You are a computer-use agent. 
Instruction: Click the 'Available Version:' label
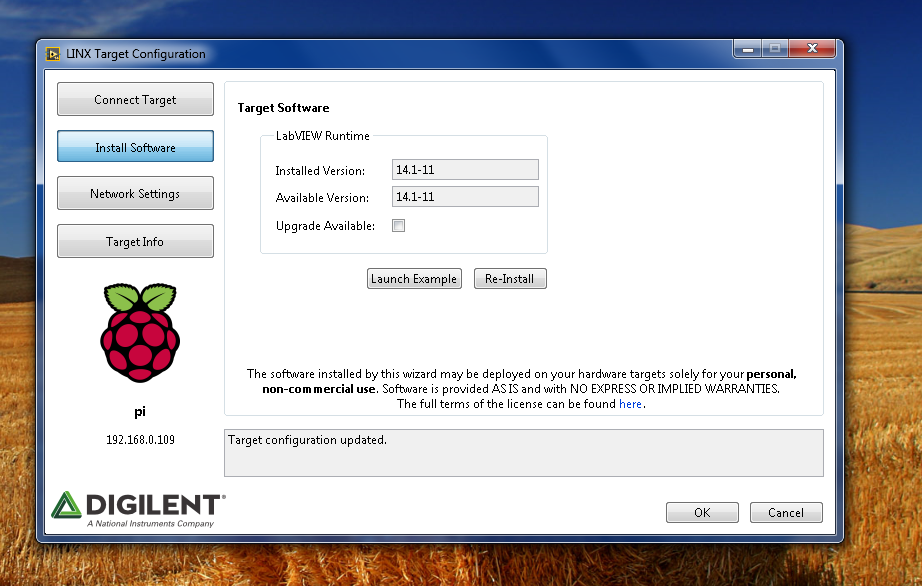(322, 198)
